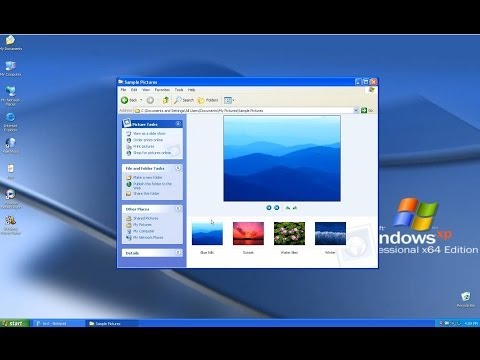
Task: Click Share this folder link
Action: click(143, 193)
